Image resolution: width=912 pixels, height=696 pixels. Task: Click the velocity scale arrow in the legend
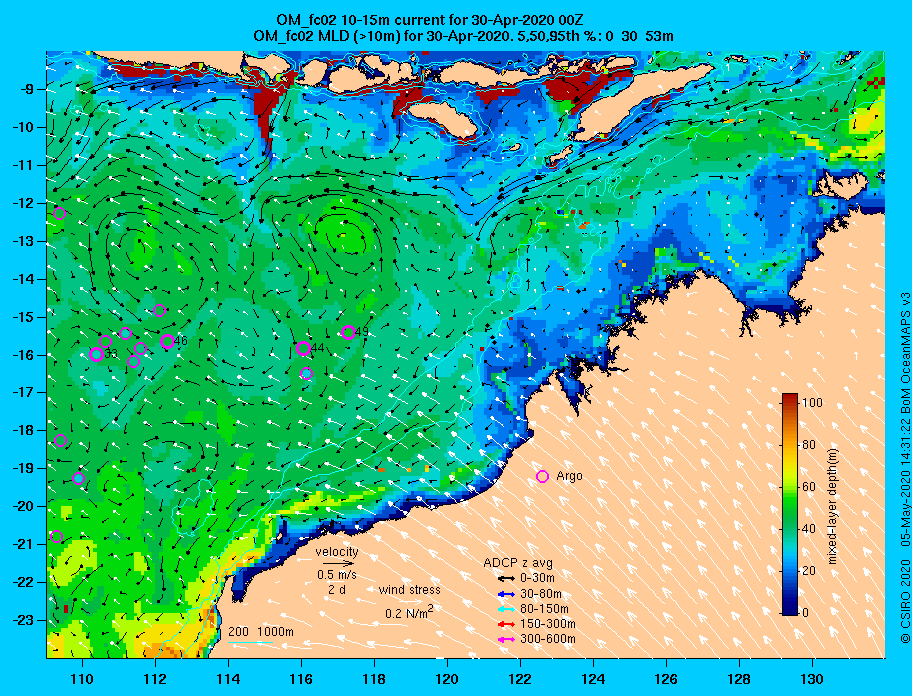338,563
